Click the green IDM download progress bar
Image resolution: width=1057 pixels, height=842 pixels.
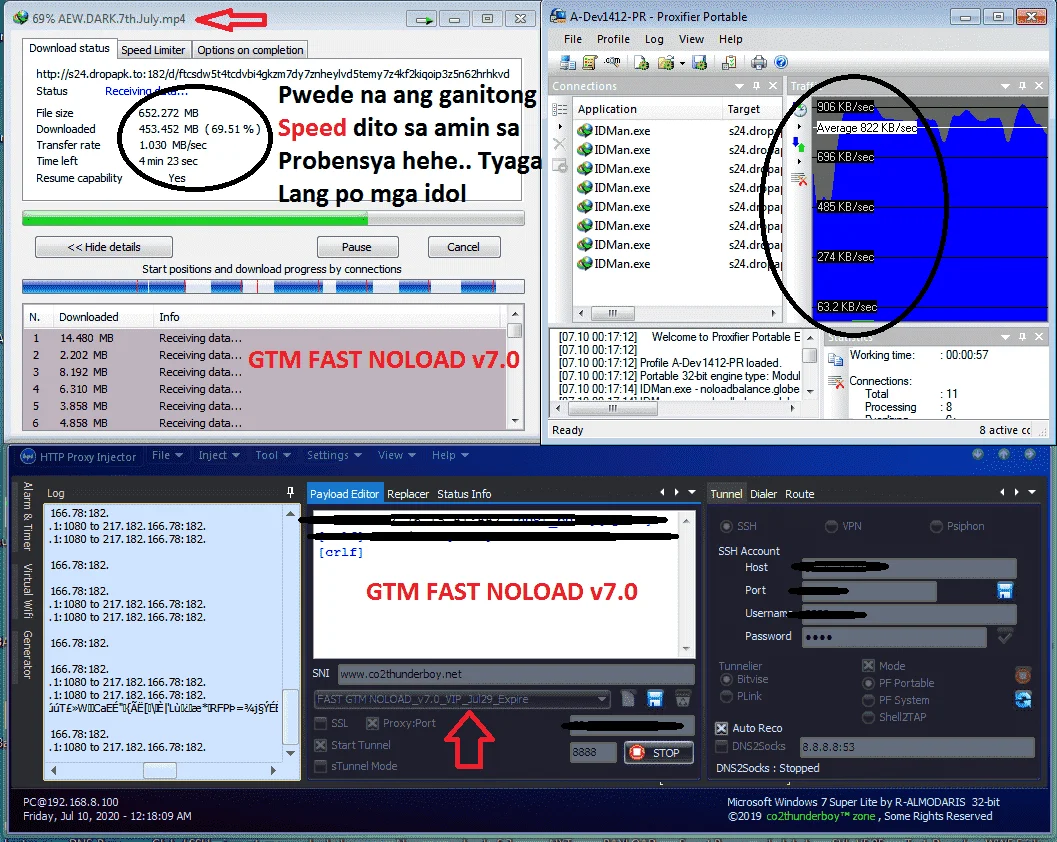click(273, 218)
